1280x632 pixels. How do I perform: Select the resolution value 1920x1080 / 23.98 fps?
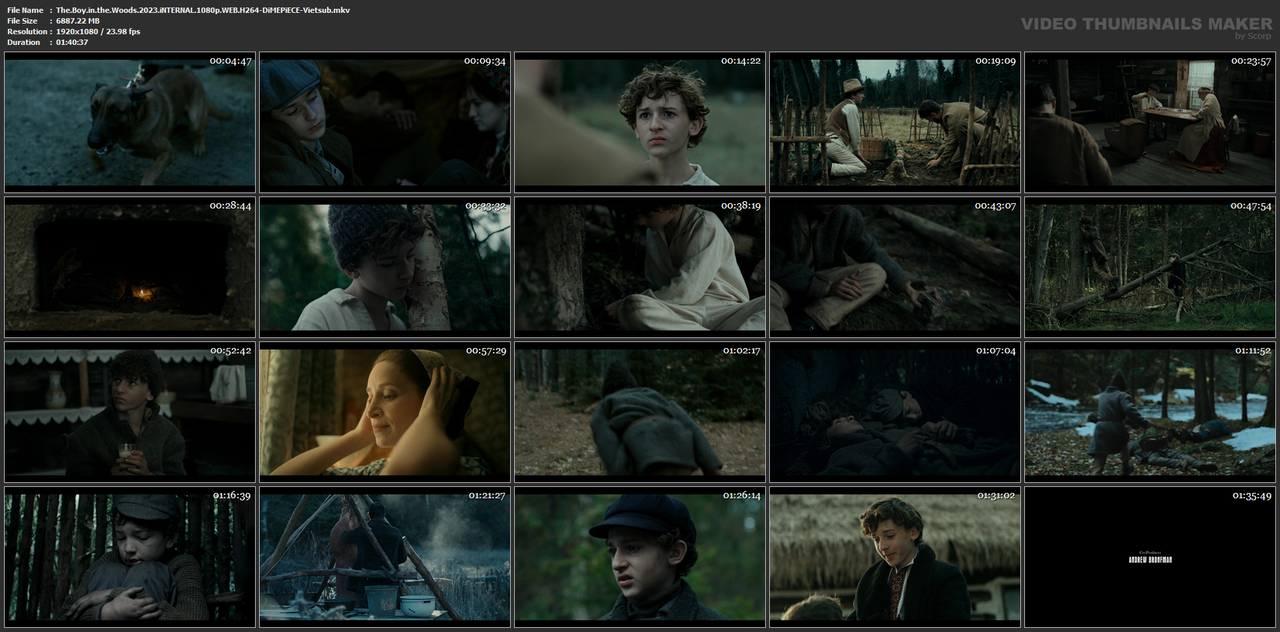coord(98,32)
